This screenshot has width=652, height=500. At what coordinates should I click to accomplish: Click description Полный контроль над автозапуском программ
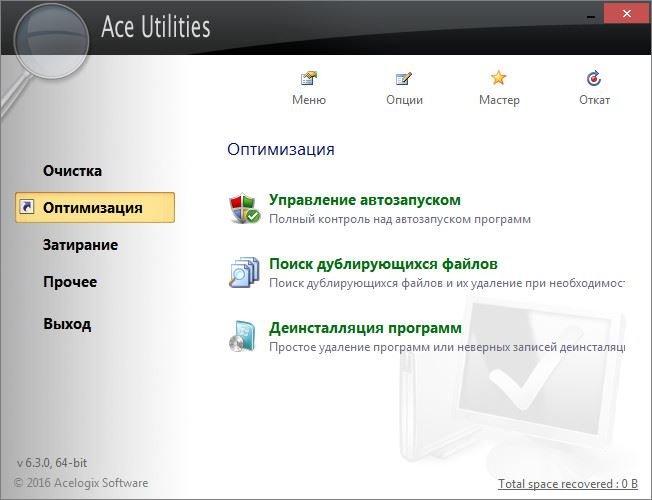click(x=400, y=219)
